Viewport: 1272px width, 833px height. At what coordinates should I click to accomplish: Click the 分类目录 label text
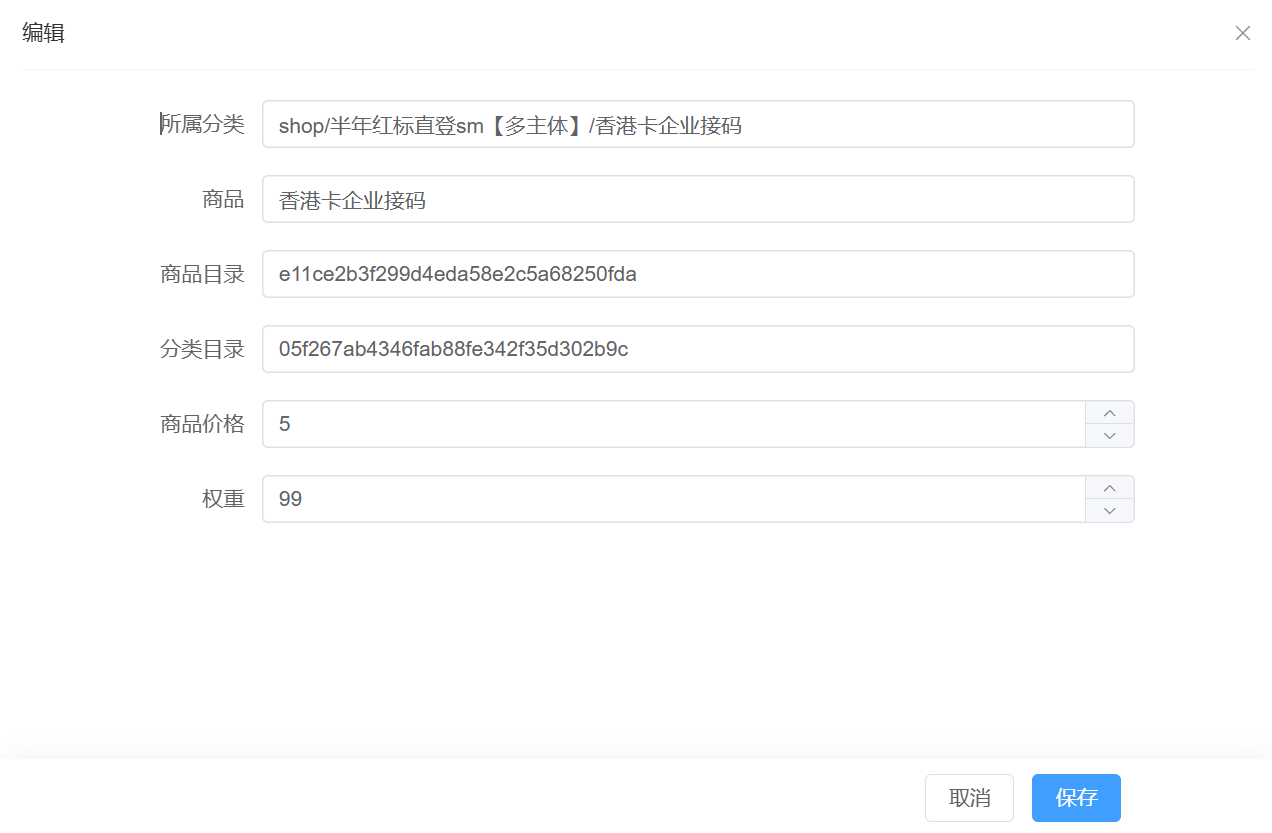tap(203, 348)
